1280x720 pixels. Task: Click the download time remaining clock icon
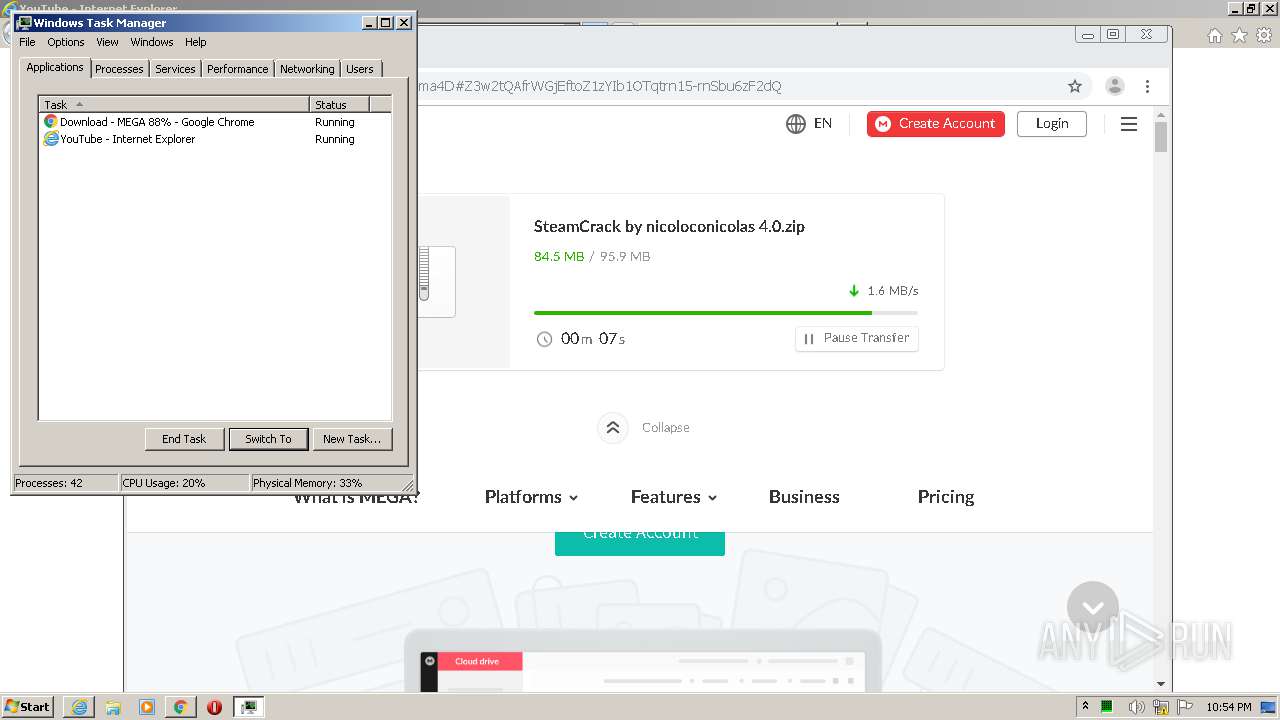tap(544, 339)
